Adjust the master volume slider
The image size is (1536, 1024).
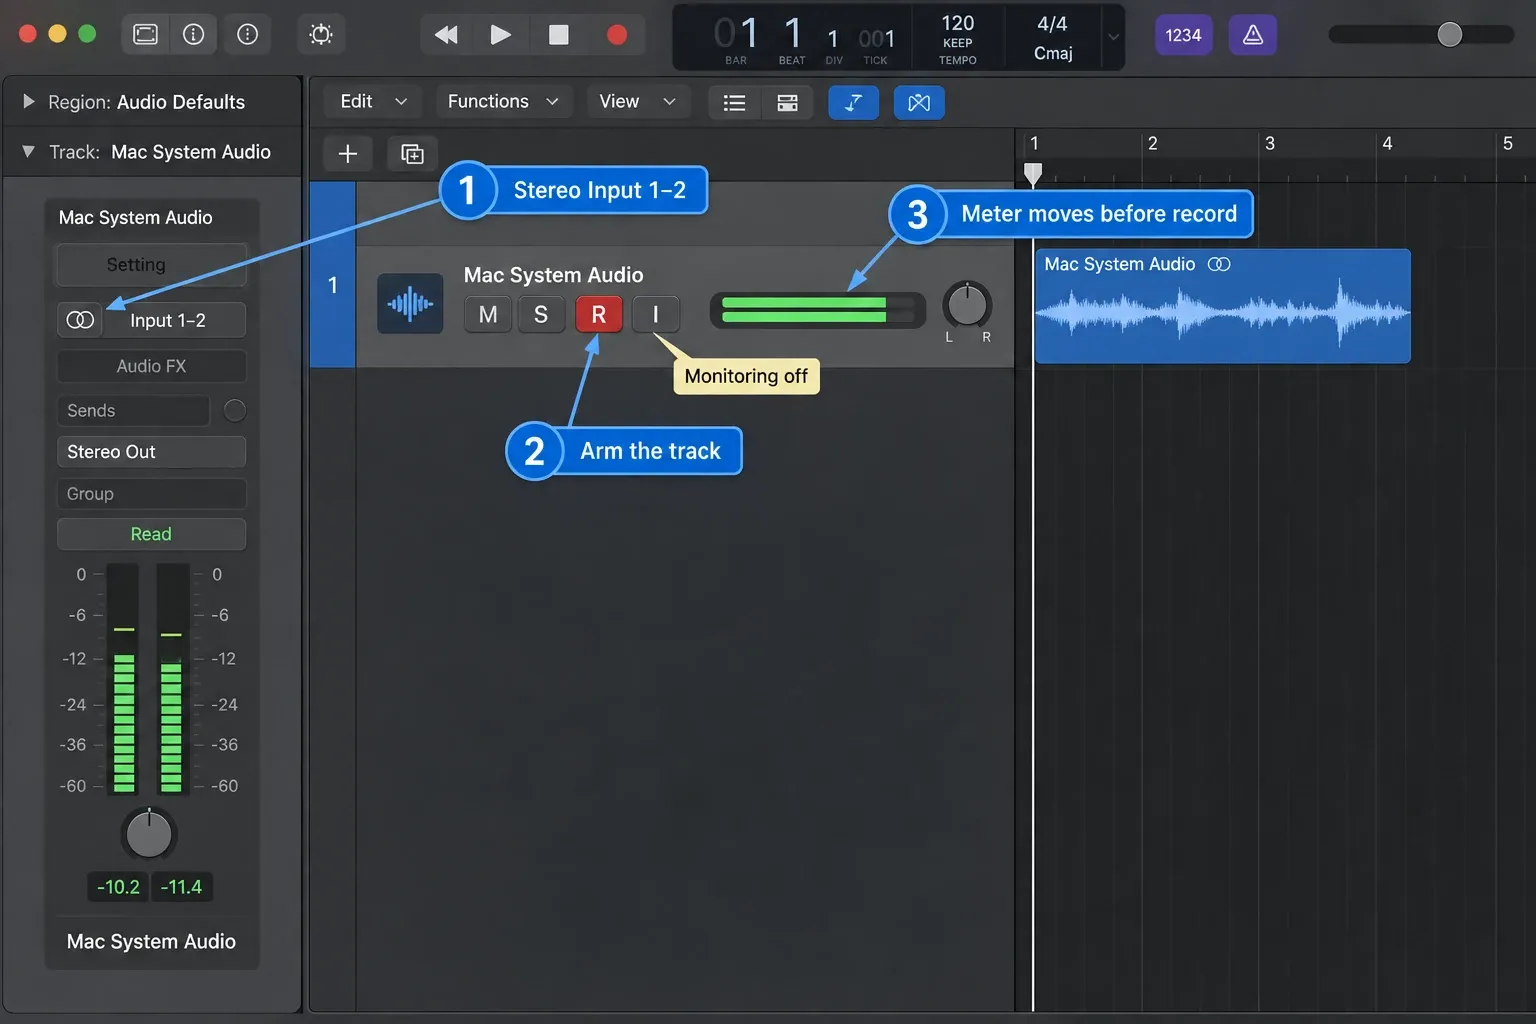click(1449, 35)
